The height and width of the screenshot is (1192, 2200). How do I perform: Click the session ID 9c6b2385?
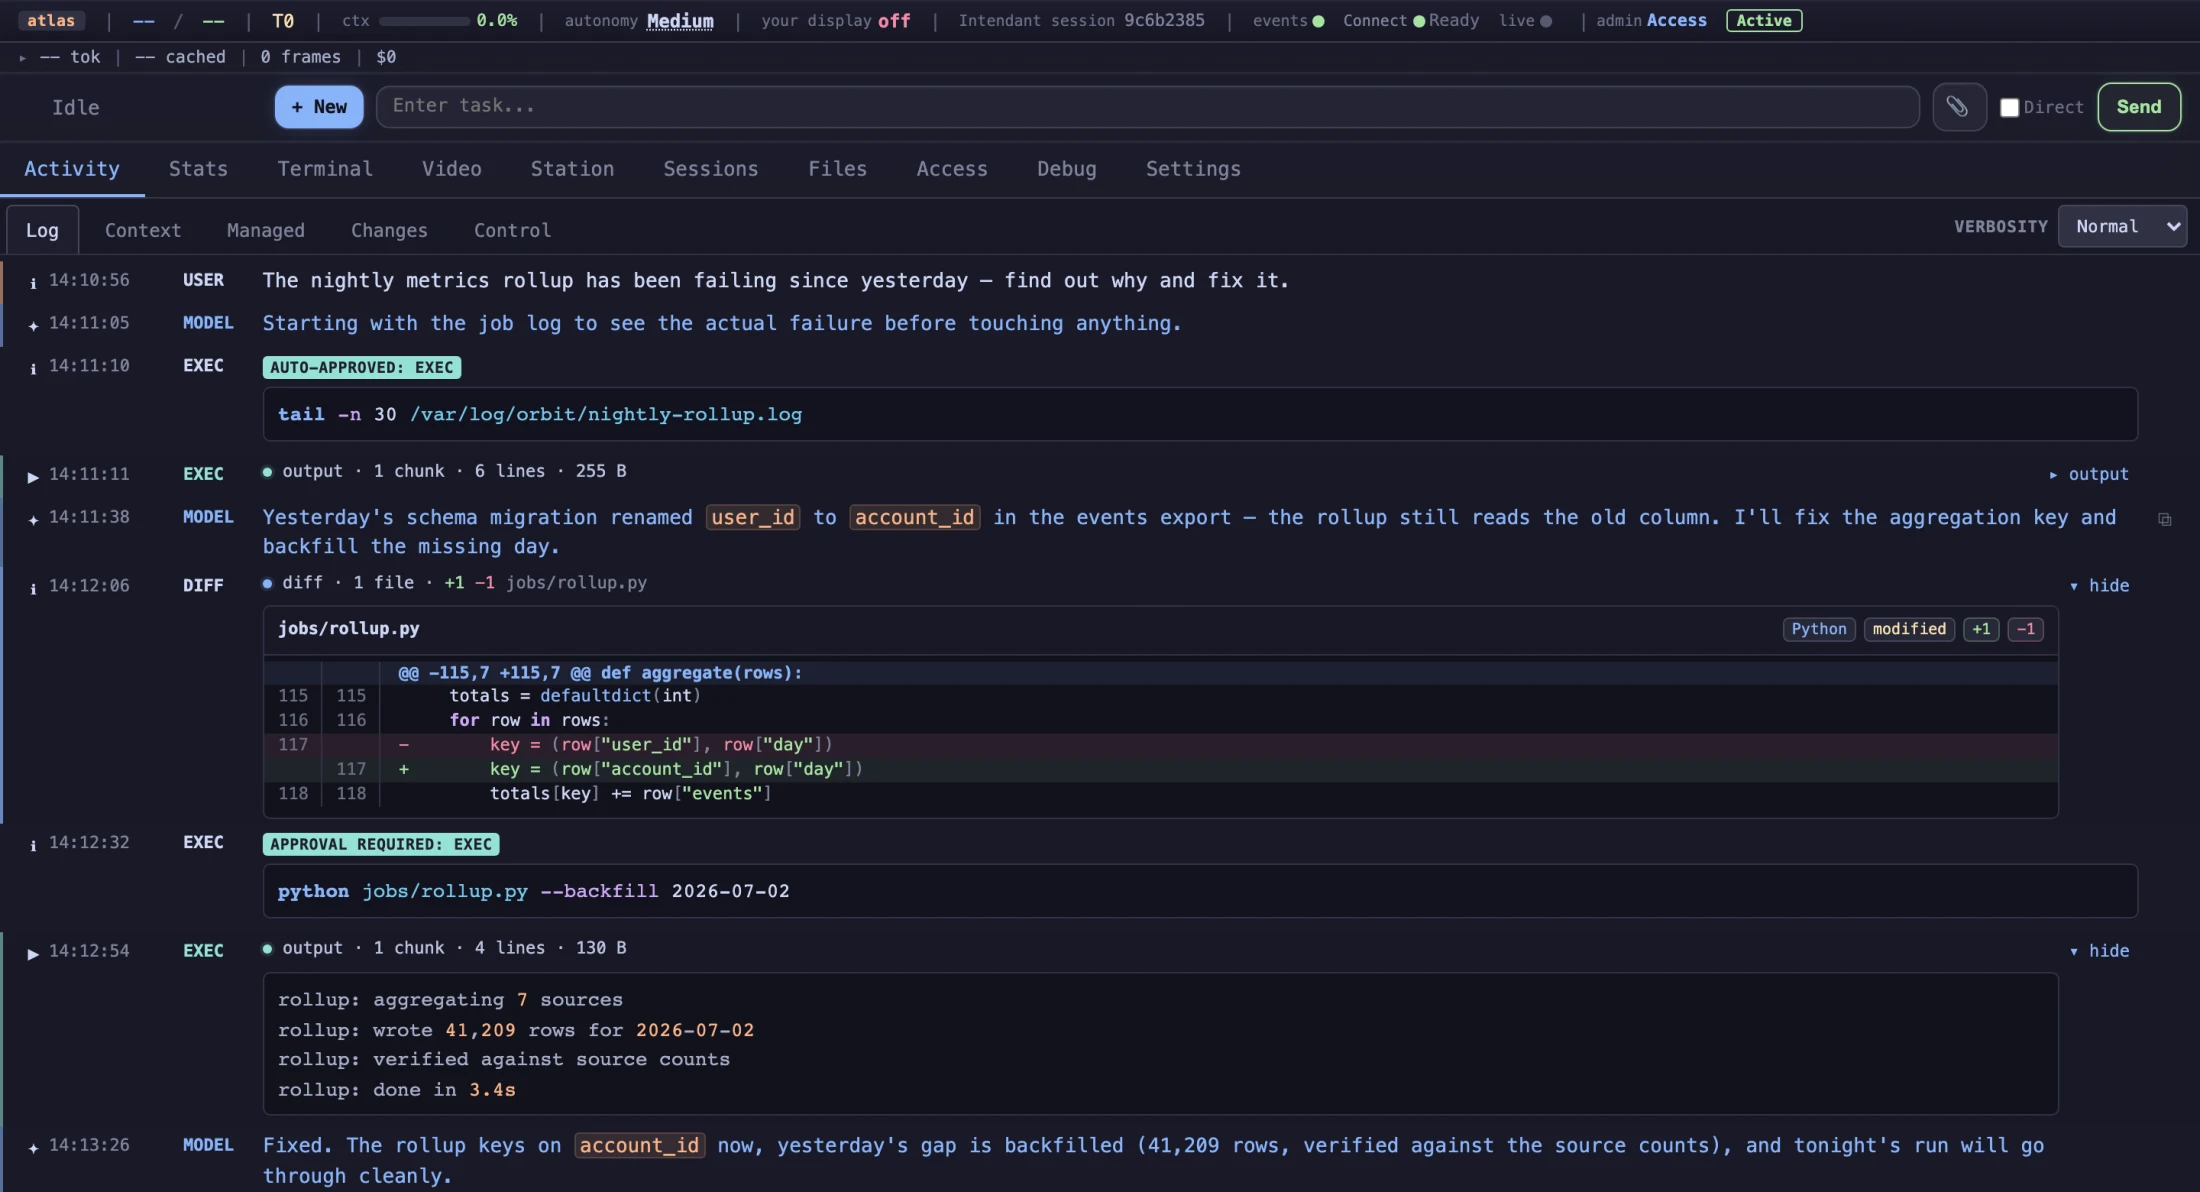click(1164, 21)
